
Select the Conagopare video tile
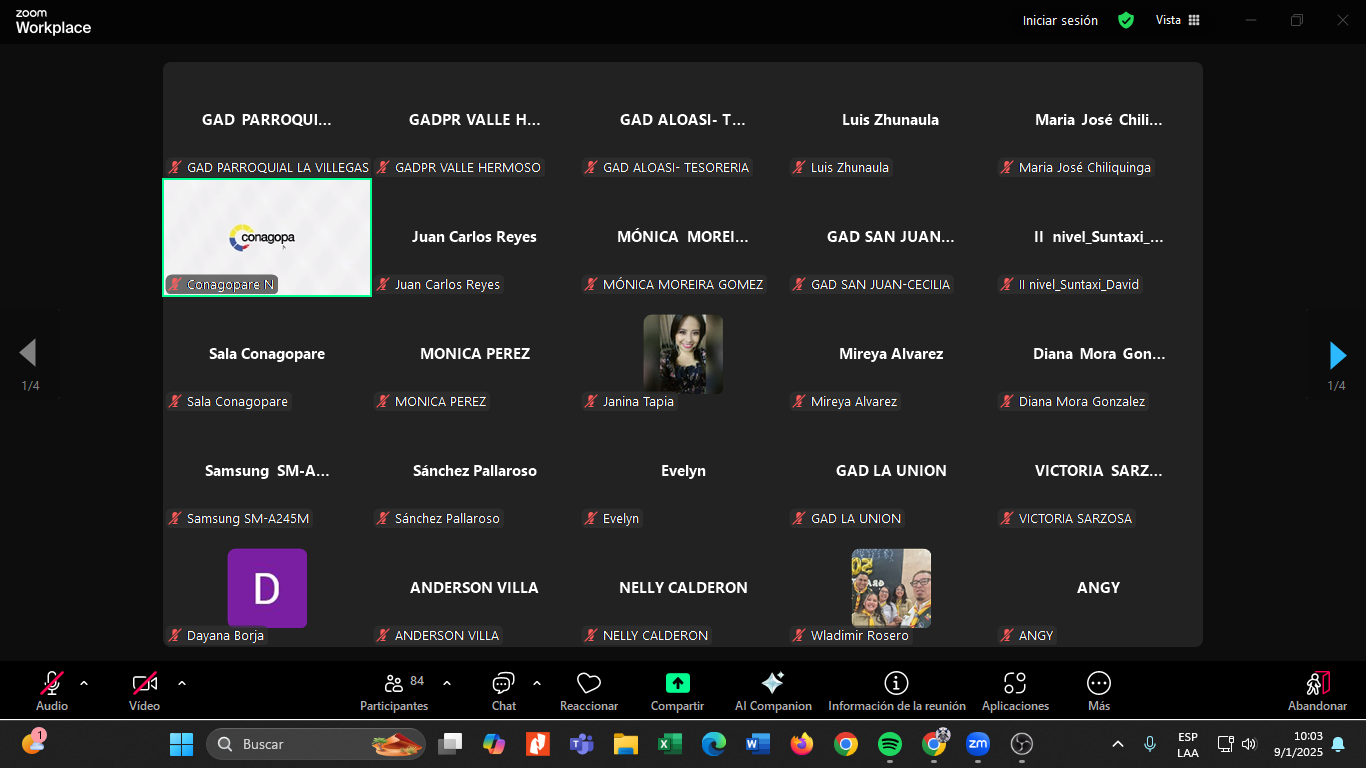[267, 237]
